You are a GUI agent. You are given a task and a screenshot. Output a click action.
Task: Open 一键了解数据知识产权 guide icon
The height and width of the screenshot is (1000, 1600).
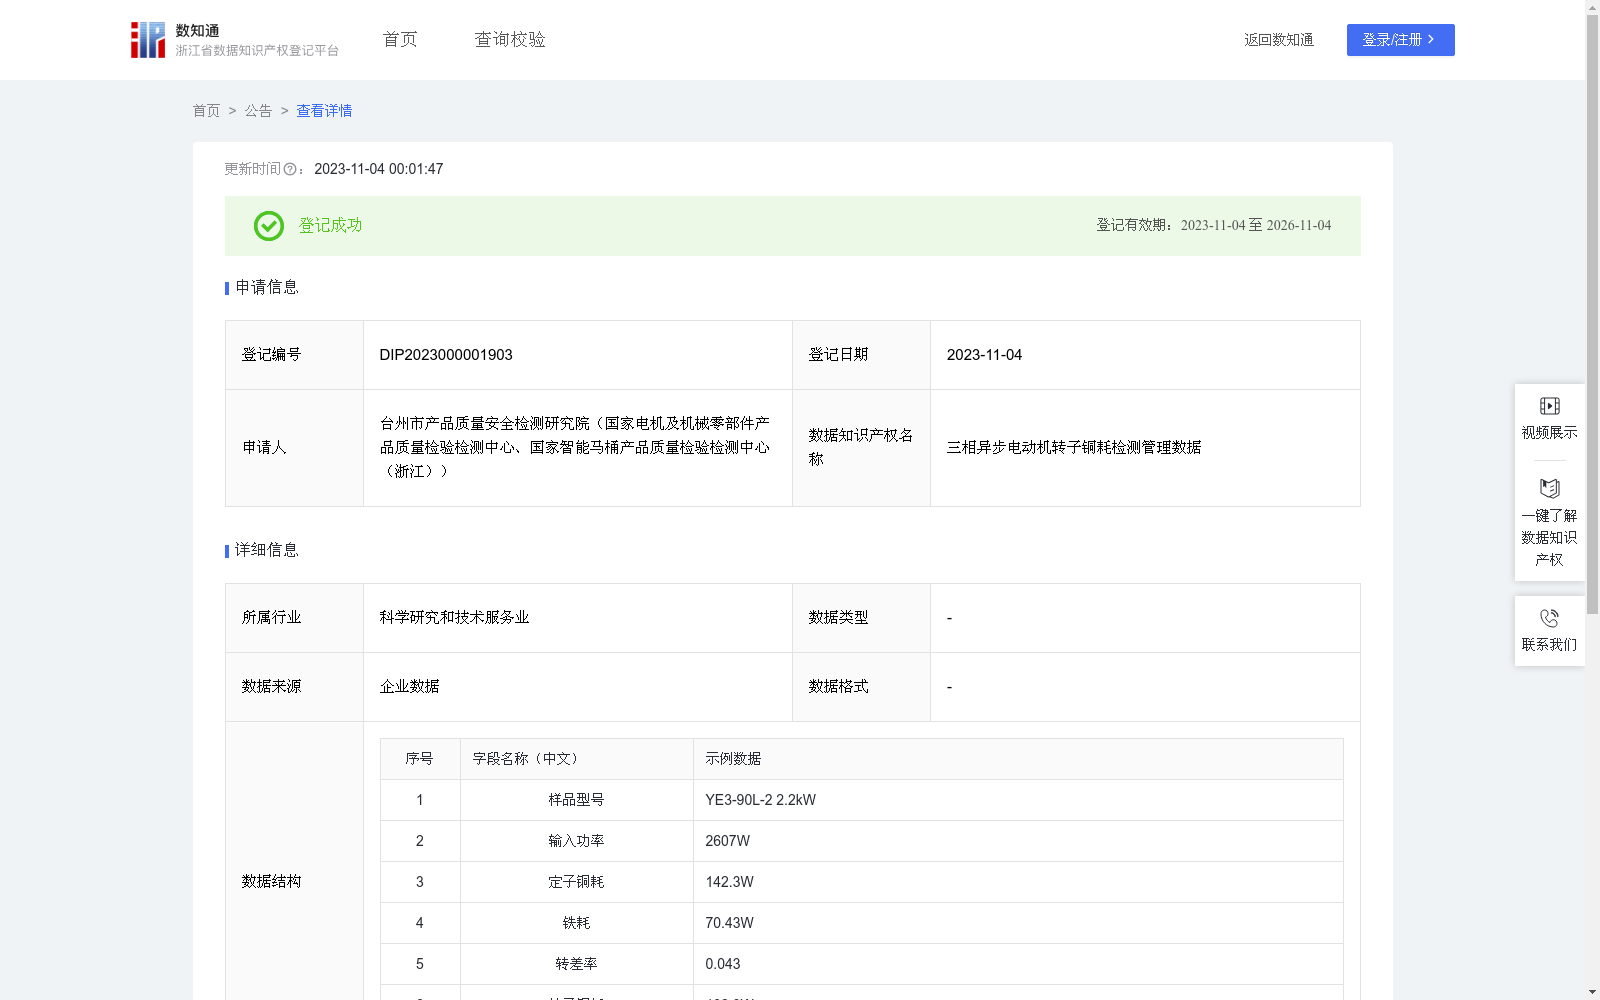pyautogui.click(x=1549, y=489)
